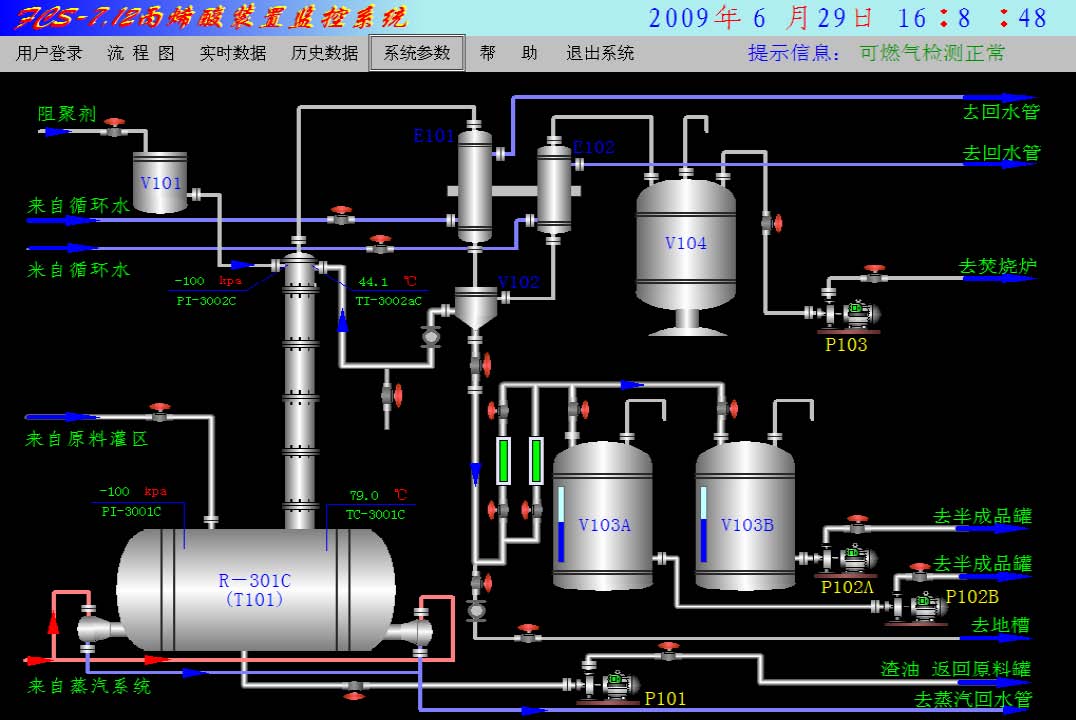Click the 去焚烧炉 destination label
The image size is (1076, 720).
(x=997, y=266)
